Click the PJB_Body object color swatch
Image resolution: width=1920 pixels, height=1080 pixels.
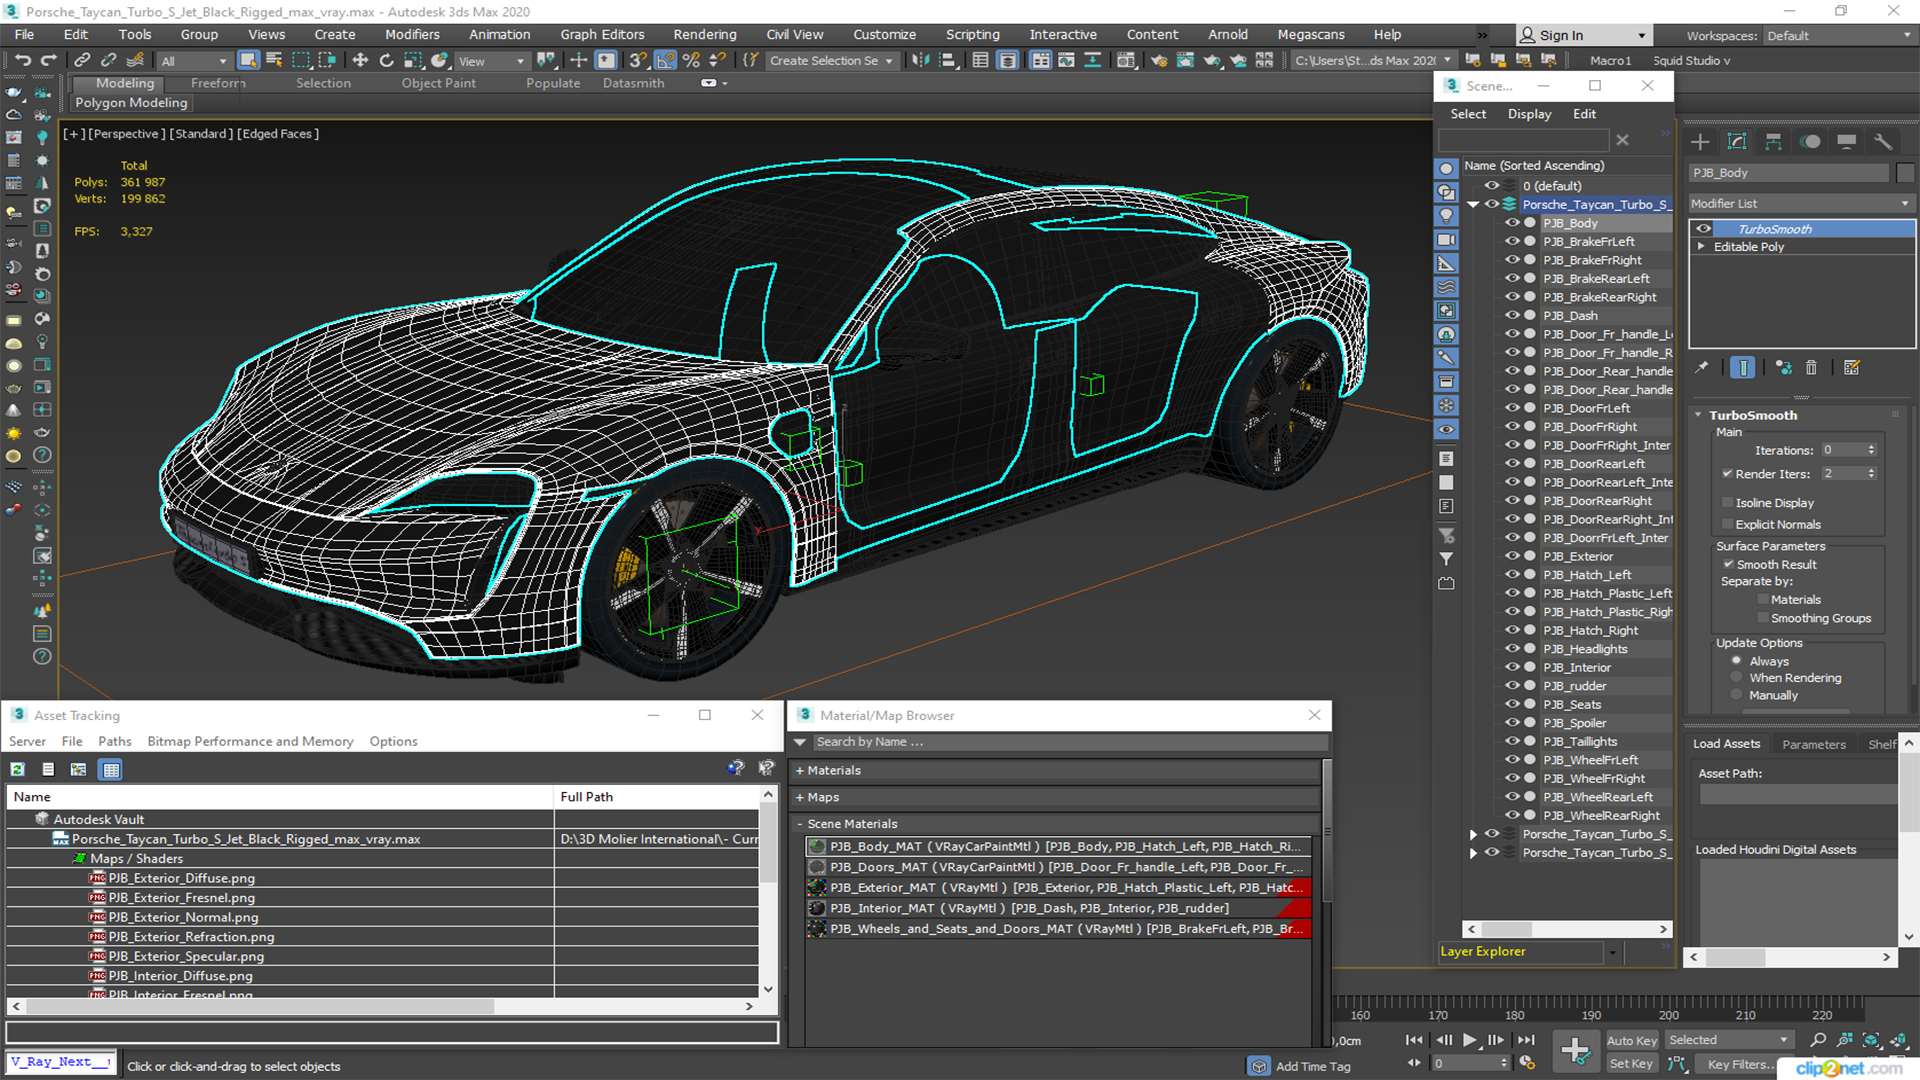click(x=1905, y=172)
